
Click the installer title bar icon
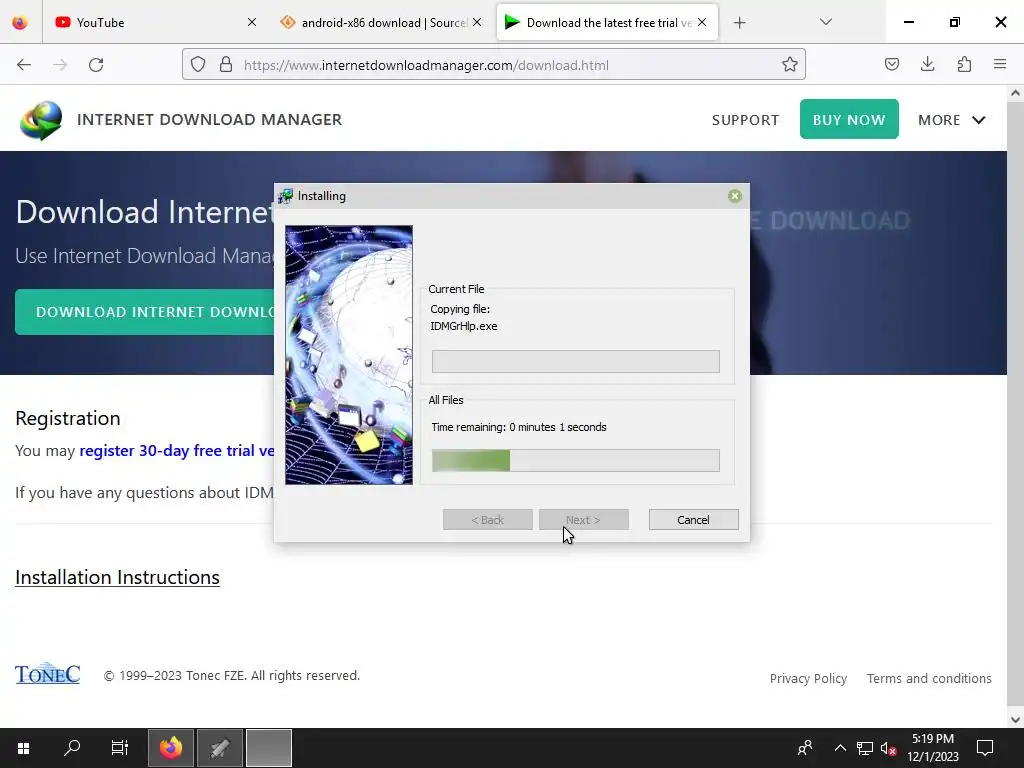point(285,196)
